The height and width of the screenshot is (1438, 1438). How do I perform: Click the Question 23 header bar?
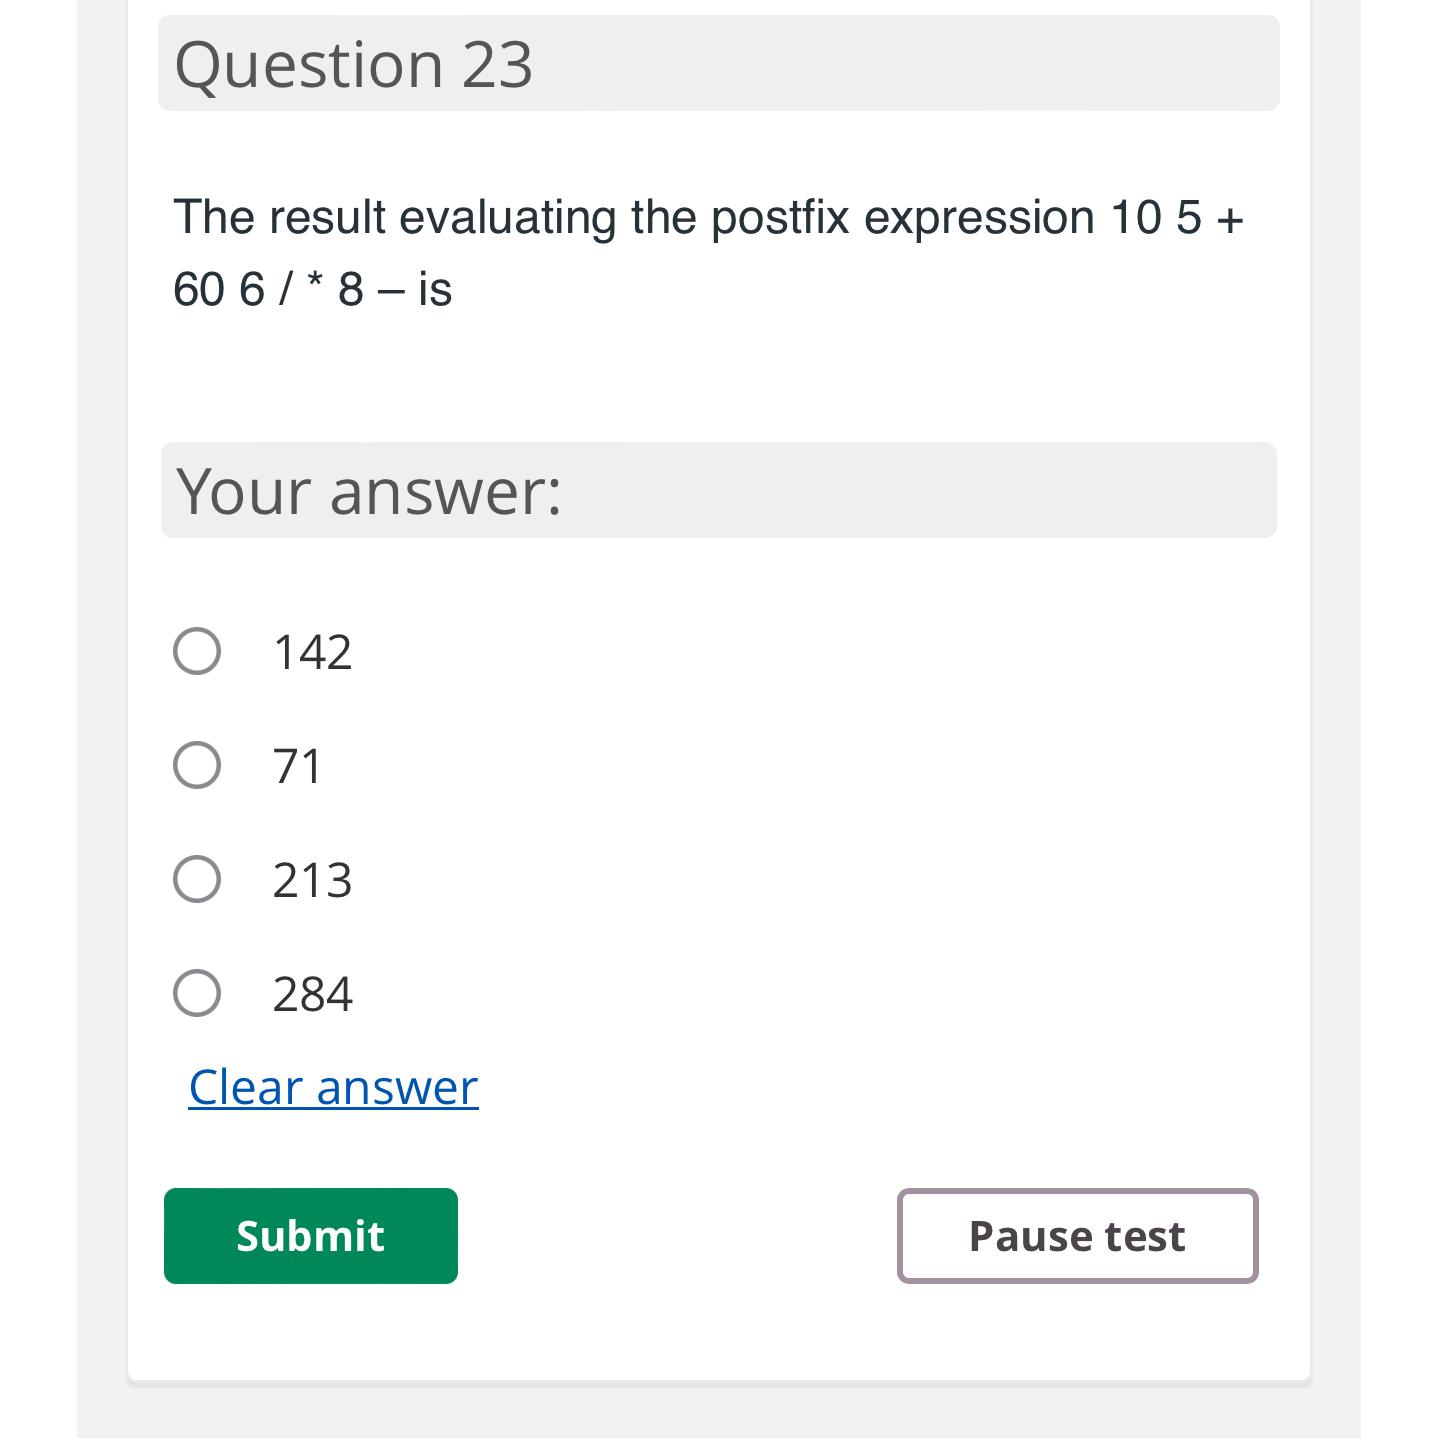point(718,64)
